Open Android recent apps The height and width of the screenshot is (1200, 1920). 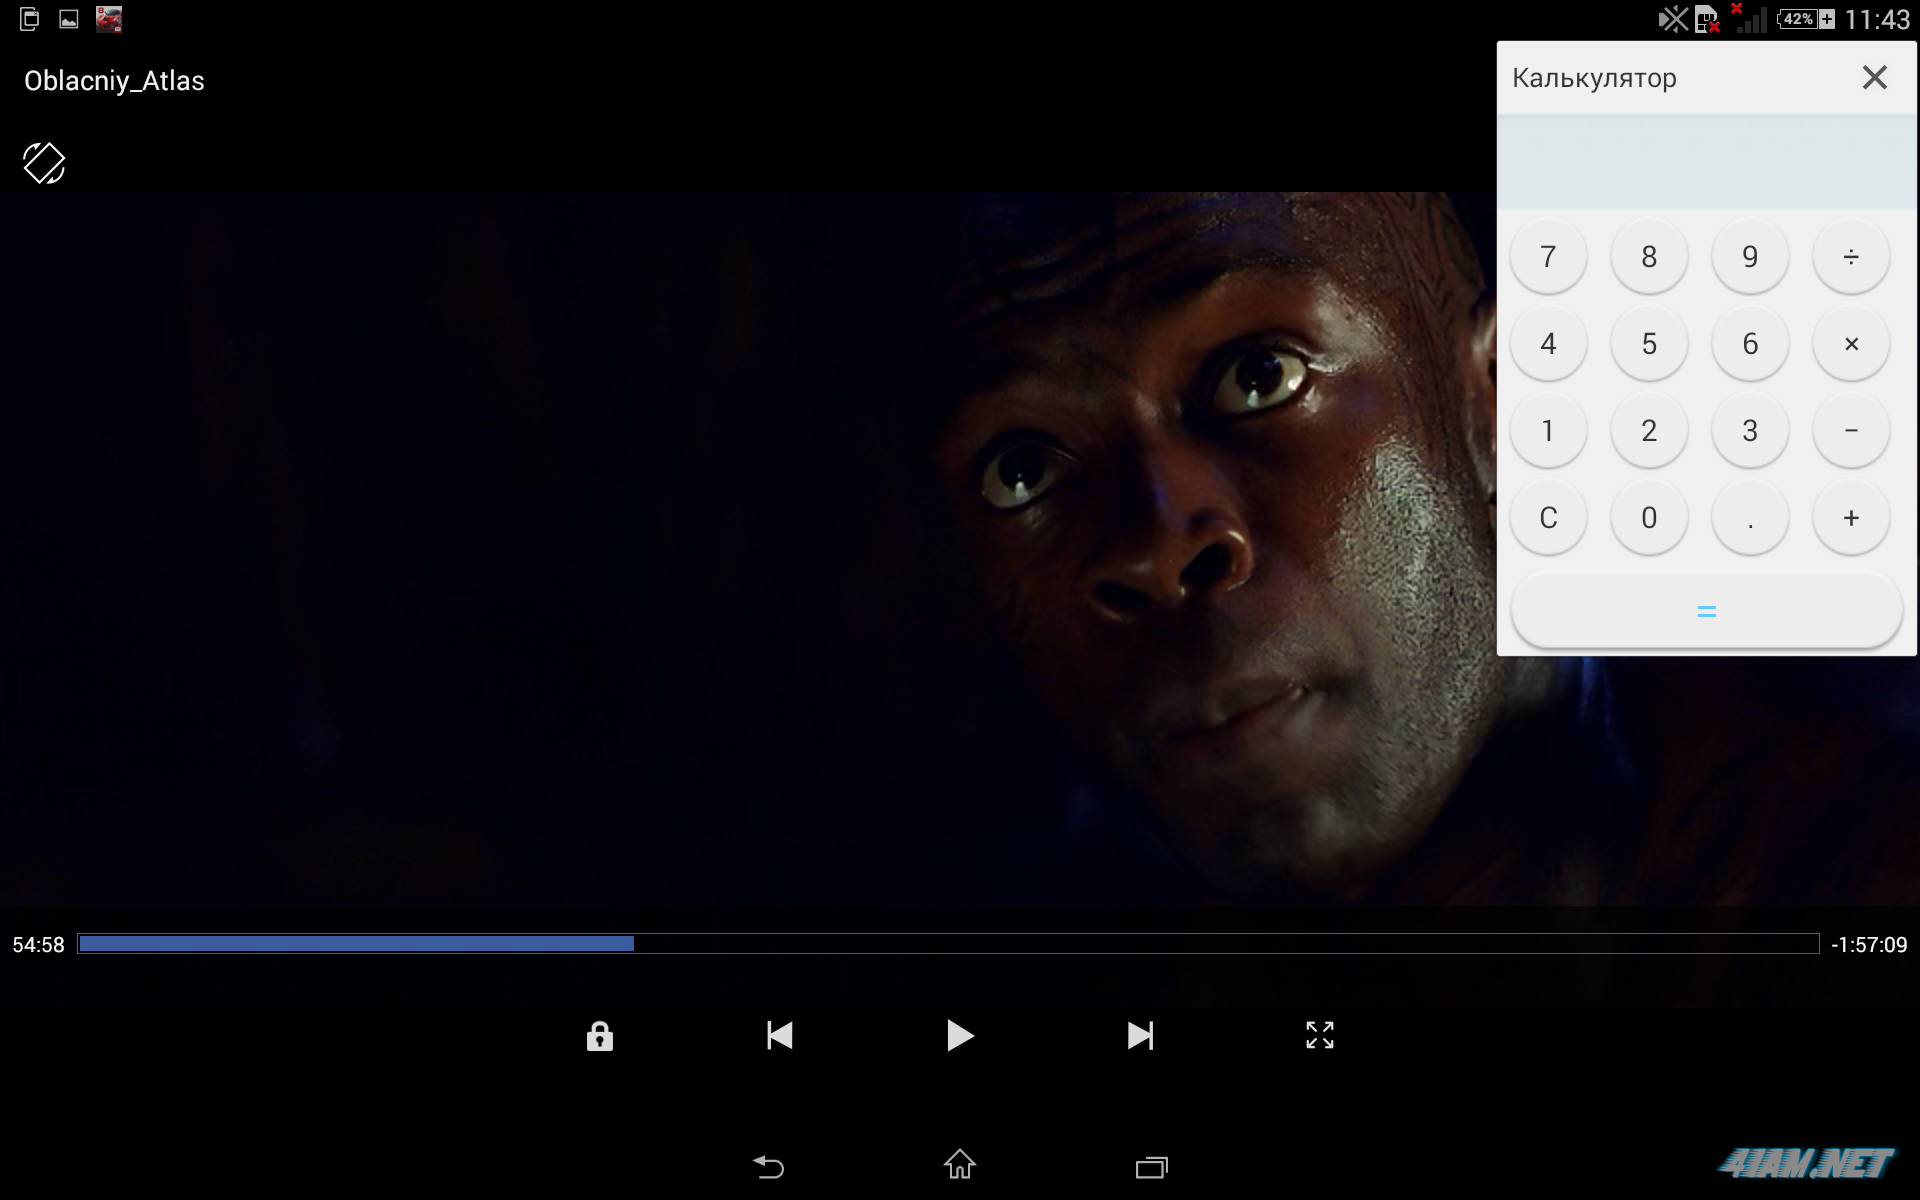[1152, 1167]
